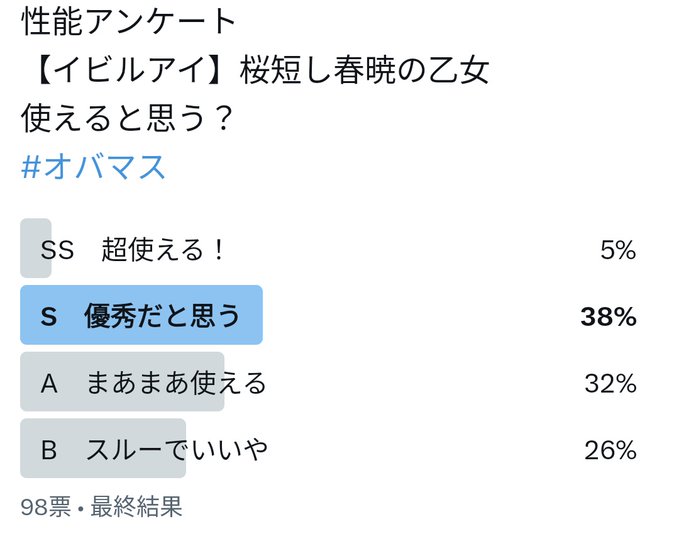Click the short gray SS result bar
The height and width of the screenshot is (536, 679).
(x=36, y=248)
